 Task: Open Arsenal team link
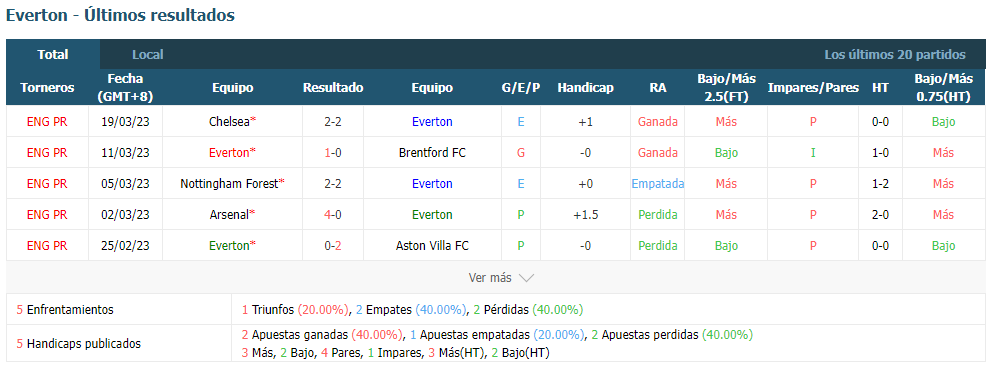click(229, 215)
